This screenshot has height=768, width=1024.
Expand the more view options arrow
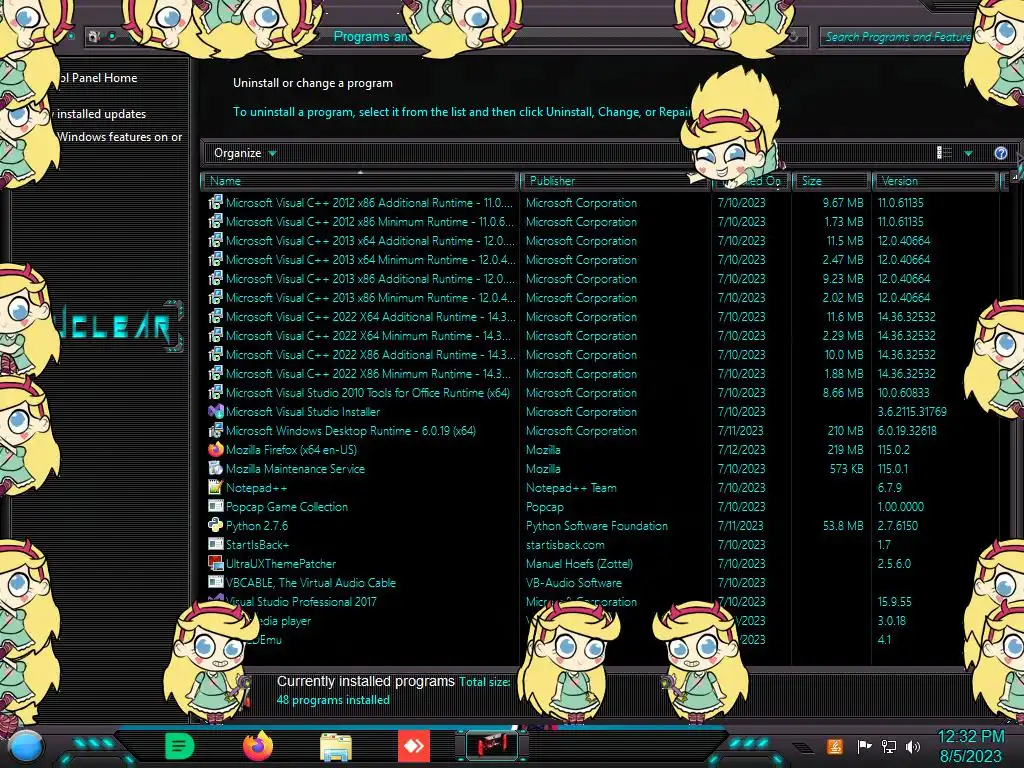pyautogui.click(x=968, y=153)
